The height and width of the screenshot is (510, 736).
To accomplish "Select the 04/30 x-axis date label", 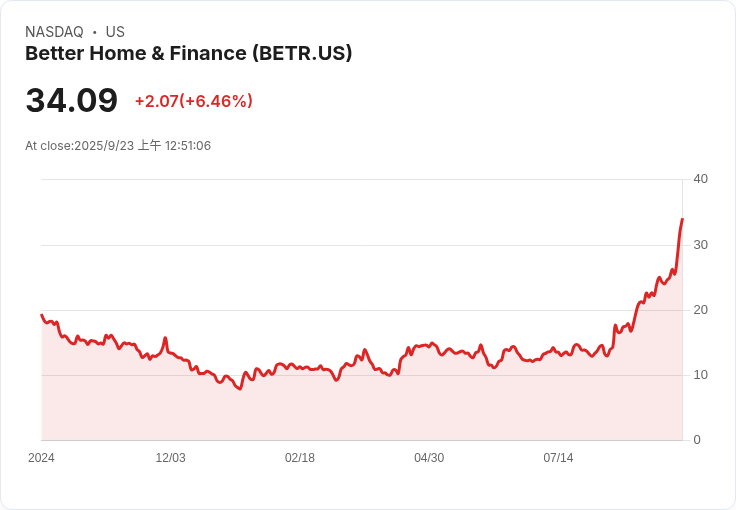I will point(429,458).
